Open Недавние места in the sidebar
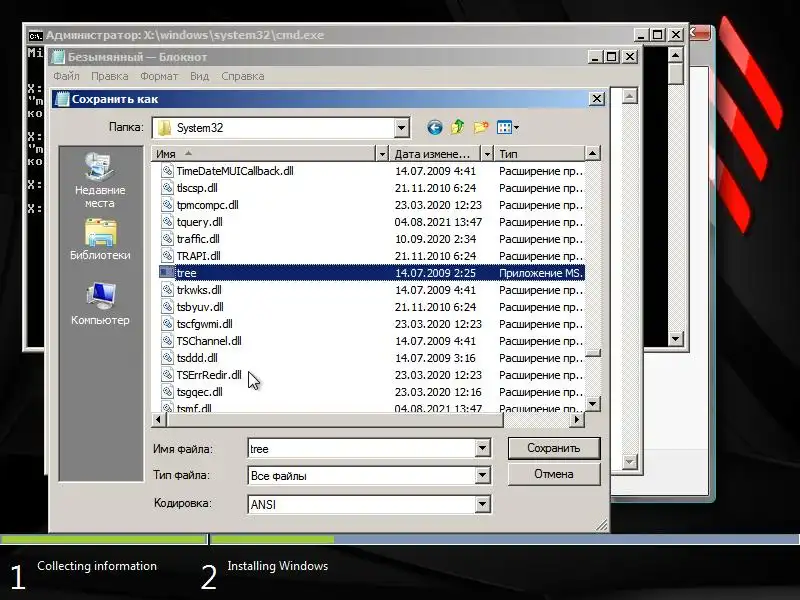 [x=100, y=181]
